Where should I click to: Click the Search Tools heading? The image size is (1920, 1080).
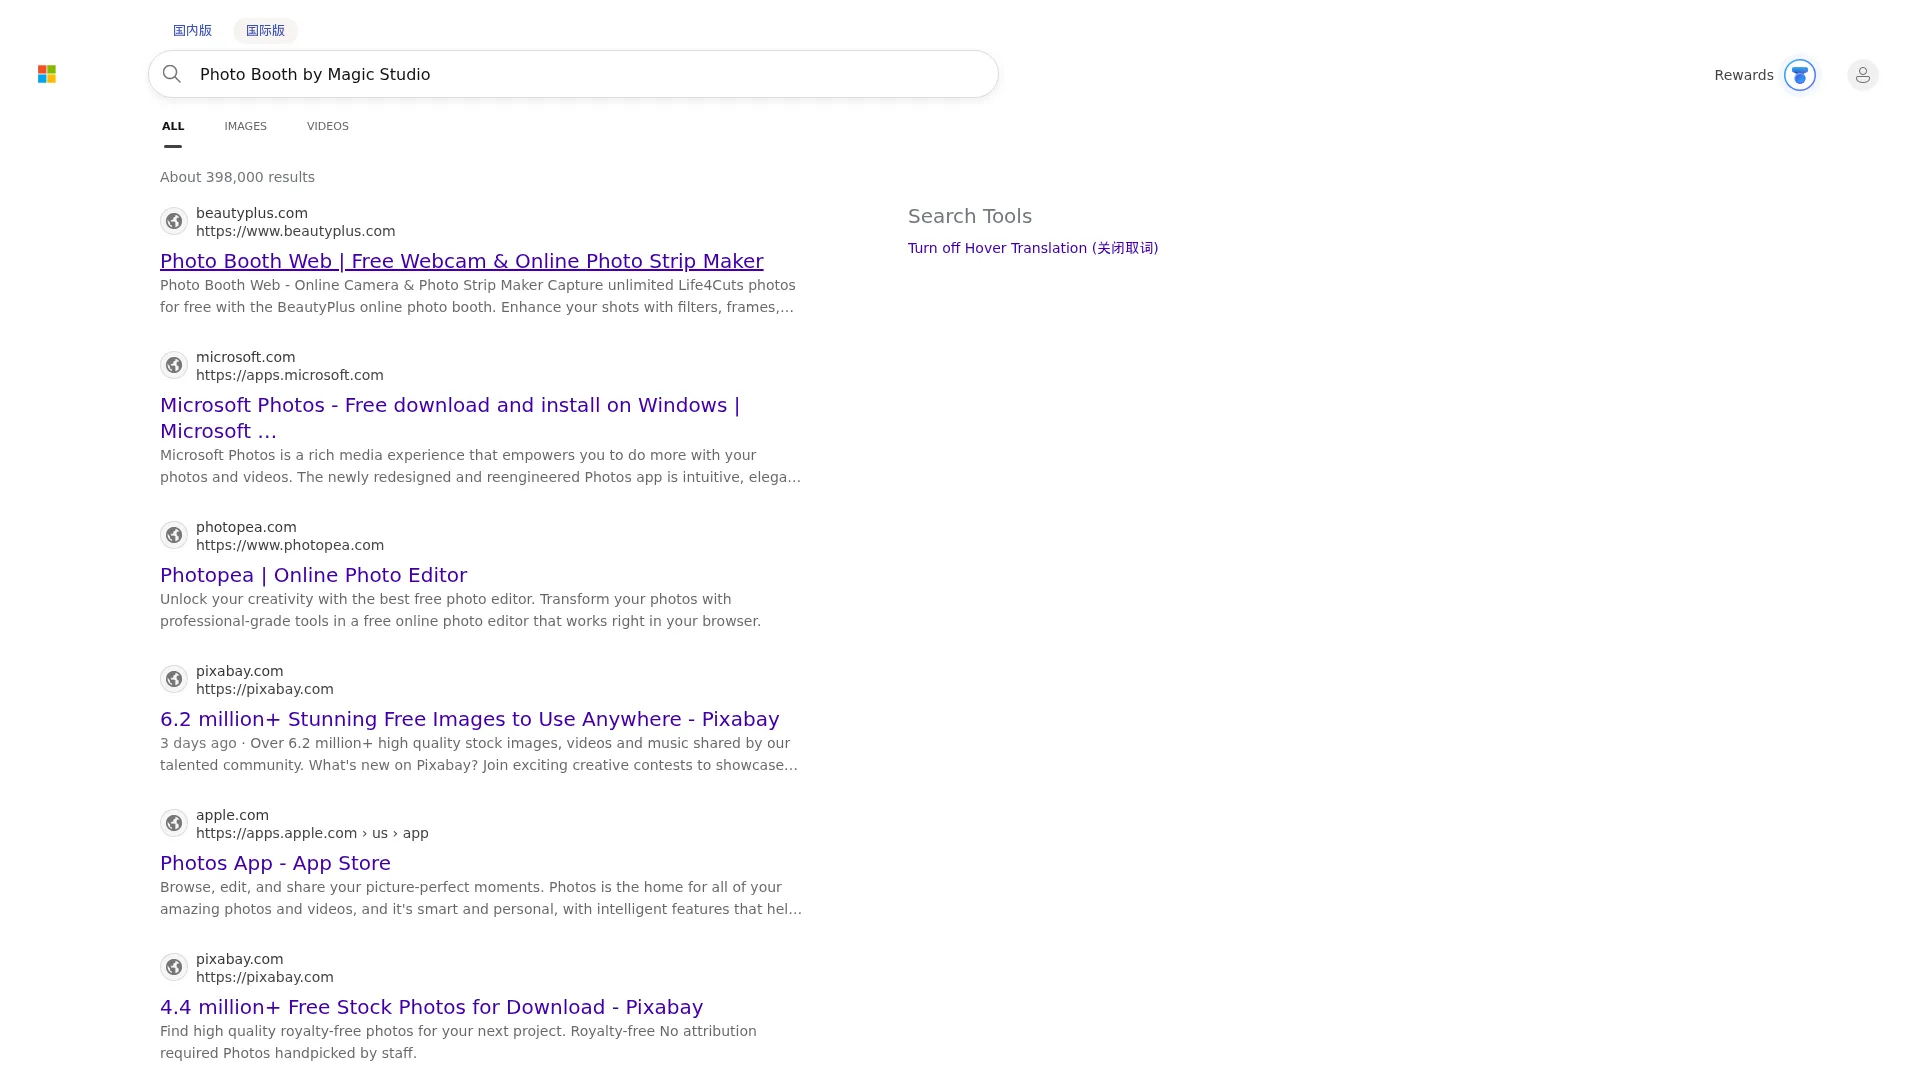(969, 216)
